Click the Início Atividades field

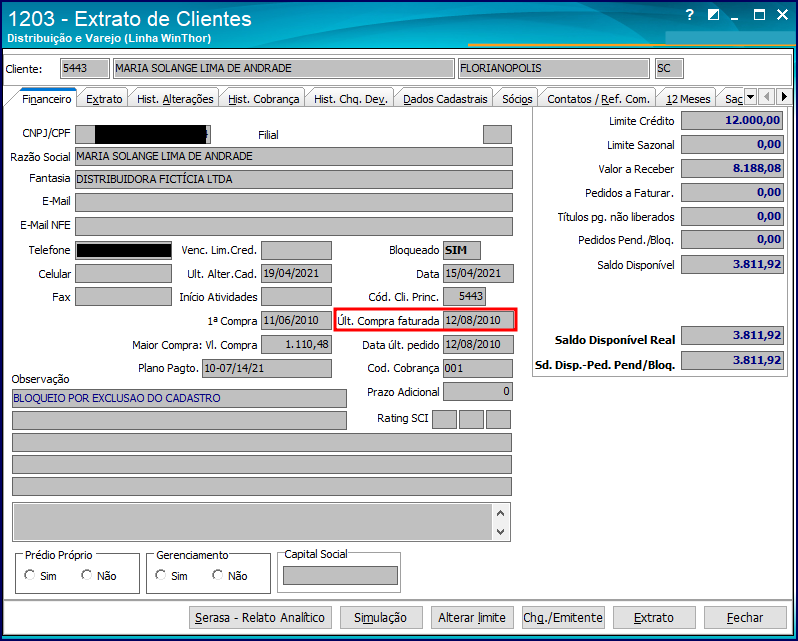tap(296, 297)
